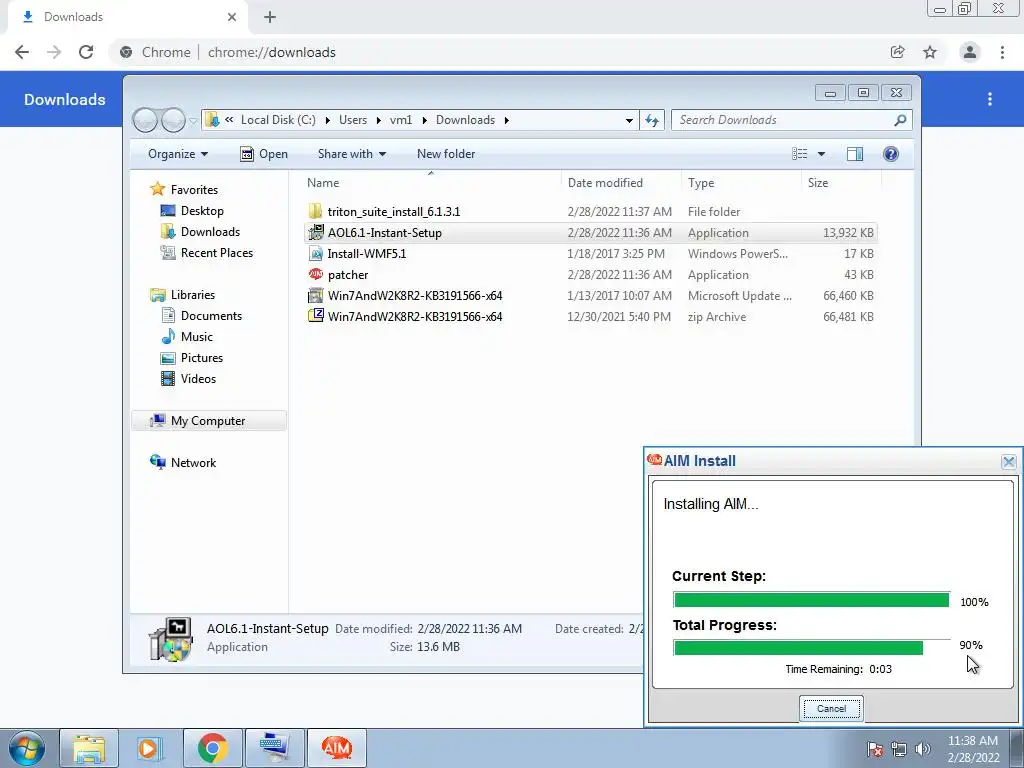1024x768 pixels.
Task: Click the change view icon
Action: pos(799,154)
